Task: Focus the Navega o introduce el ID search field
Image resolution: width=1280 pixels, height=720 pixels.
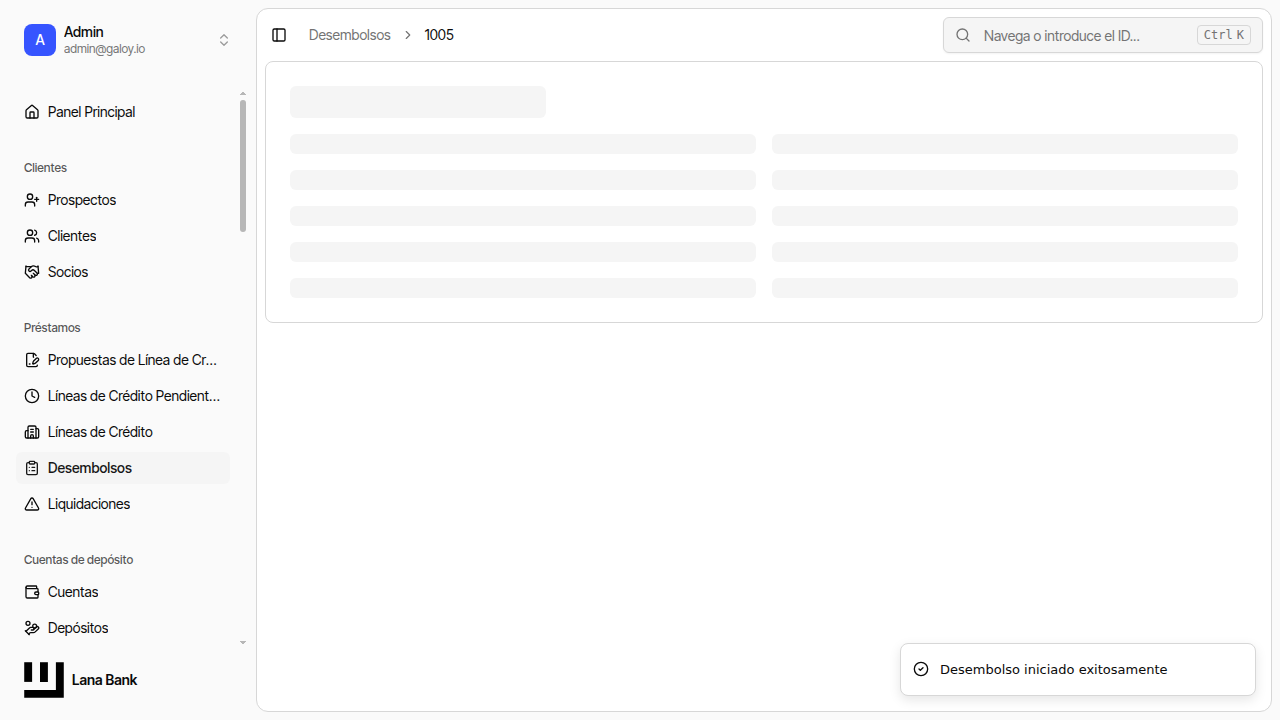Action: coord(1103,35)
